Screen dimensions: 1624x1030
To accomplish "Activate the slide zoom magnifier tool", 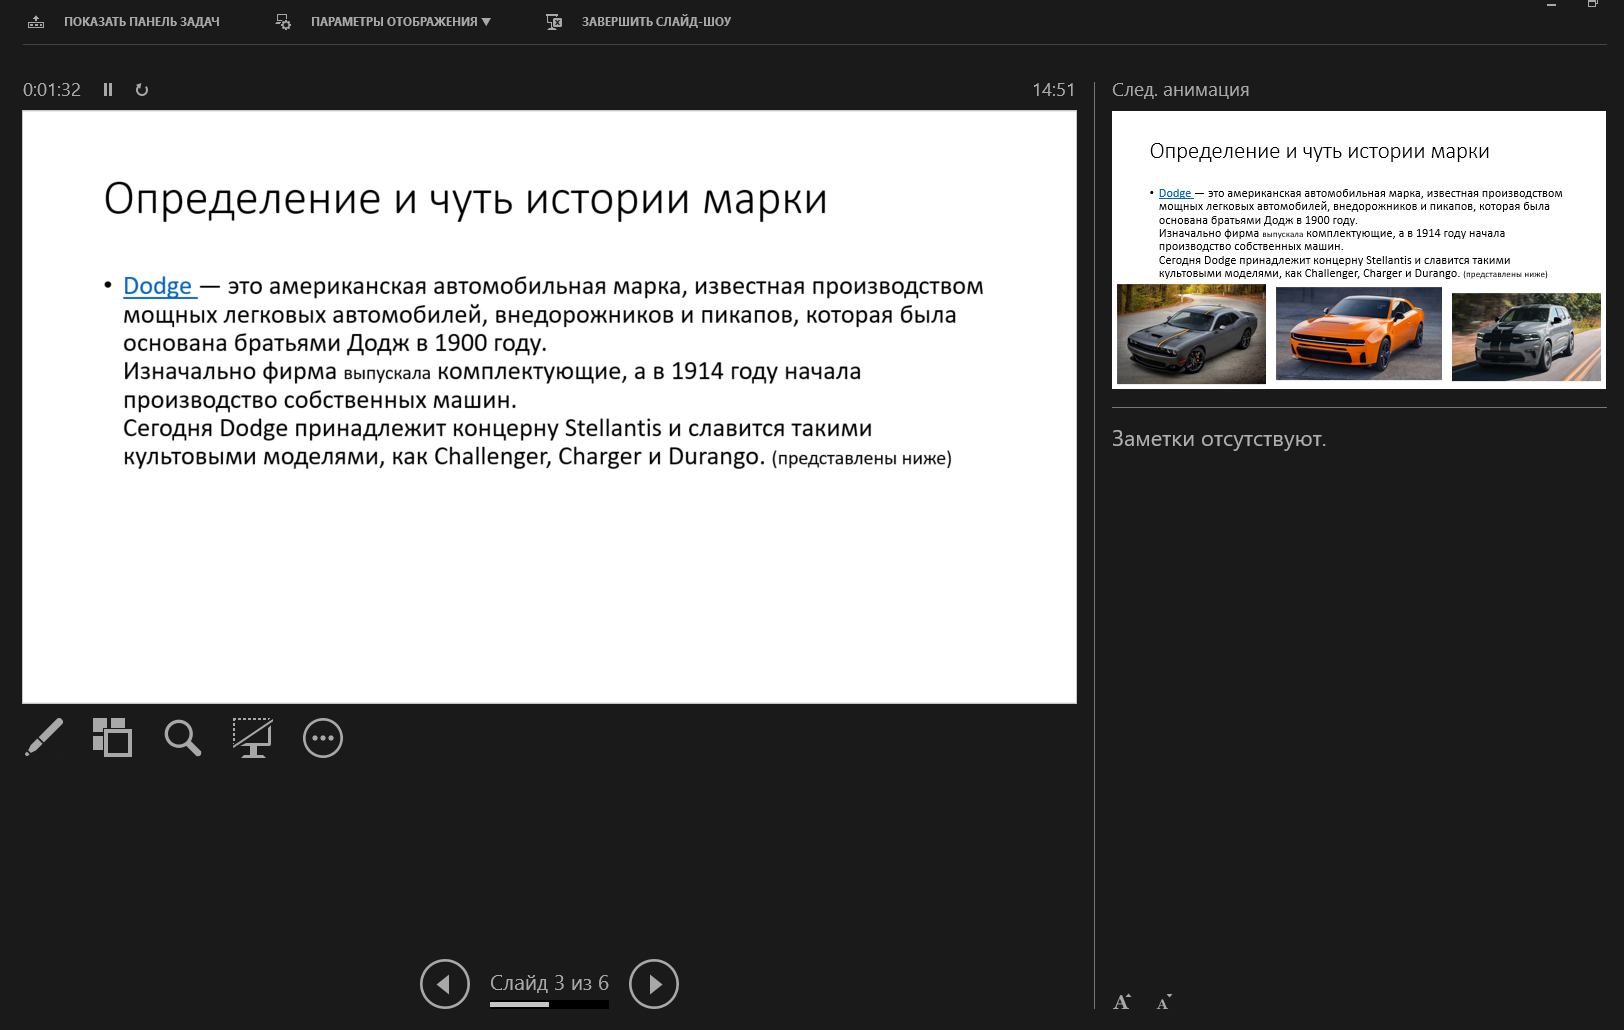I will pyautogui.click(x=182, y=738).
